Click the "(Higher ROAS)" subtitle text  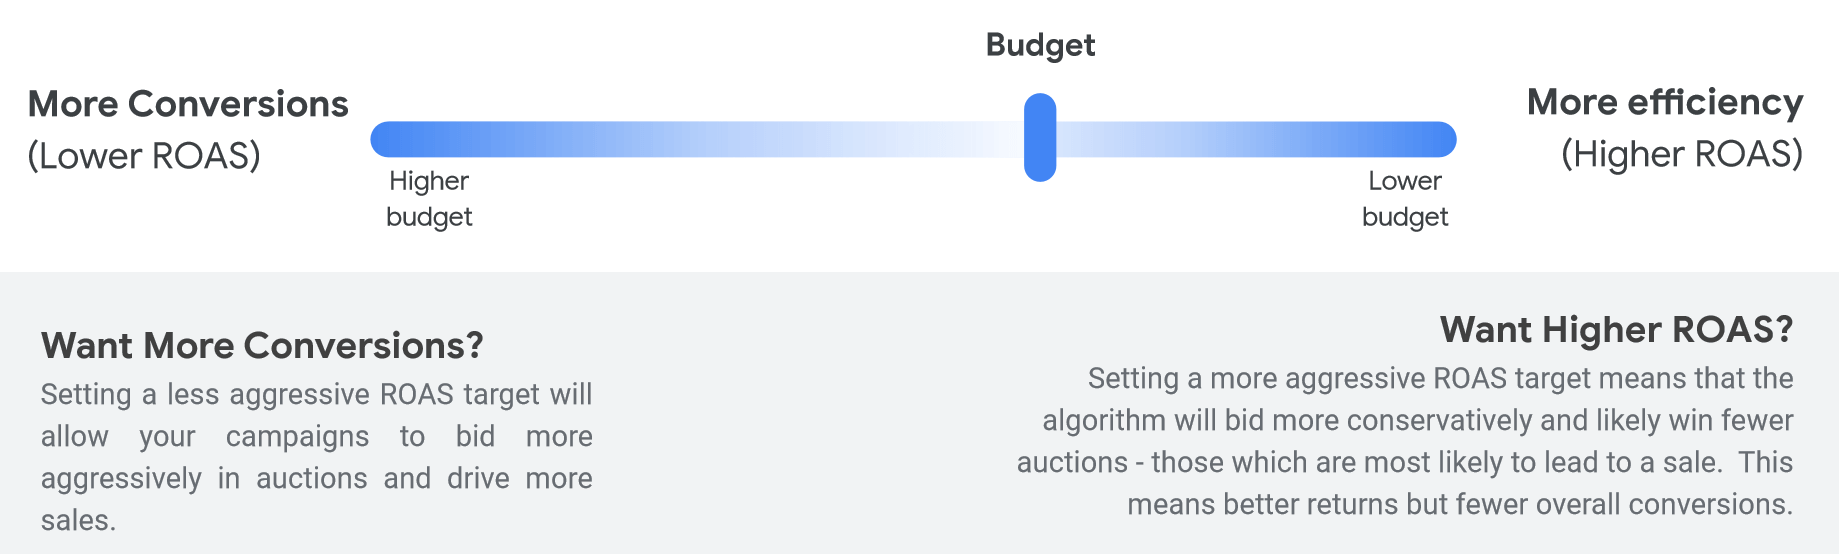pos(1682,154)
